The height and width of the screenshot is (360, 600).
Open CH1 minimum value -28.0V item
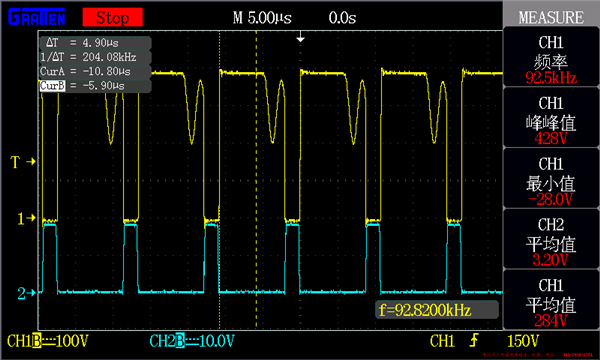[551, 179]
